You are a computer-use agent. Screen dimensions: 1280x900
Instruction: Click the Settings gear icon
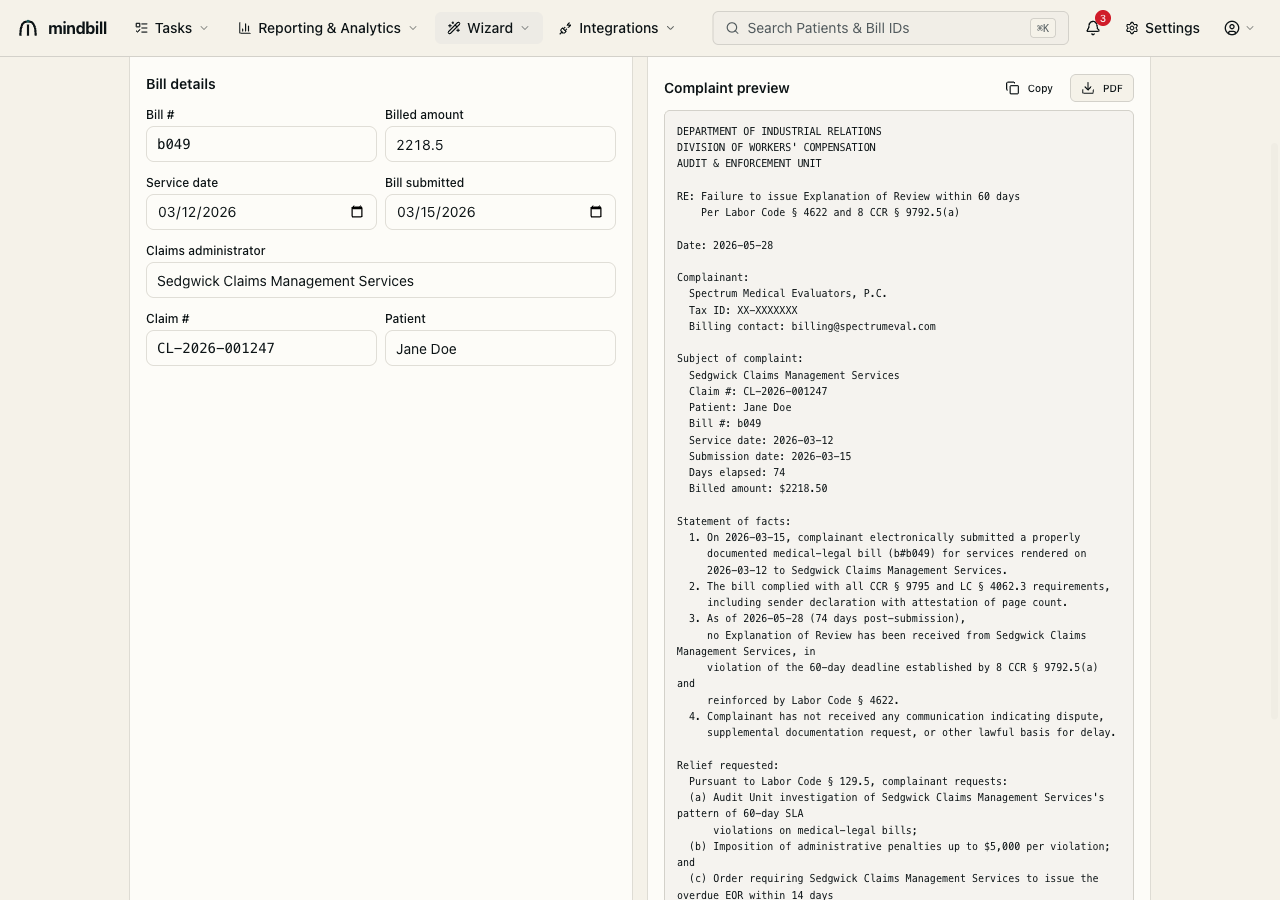1132,28
